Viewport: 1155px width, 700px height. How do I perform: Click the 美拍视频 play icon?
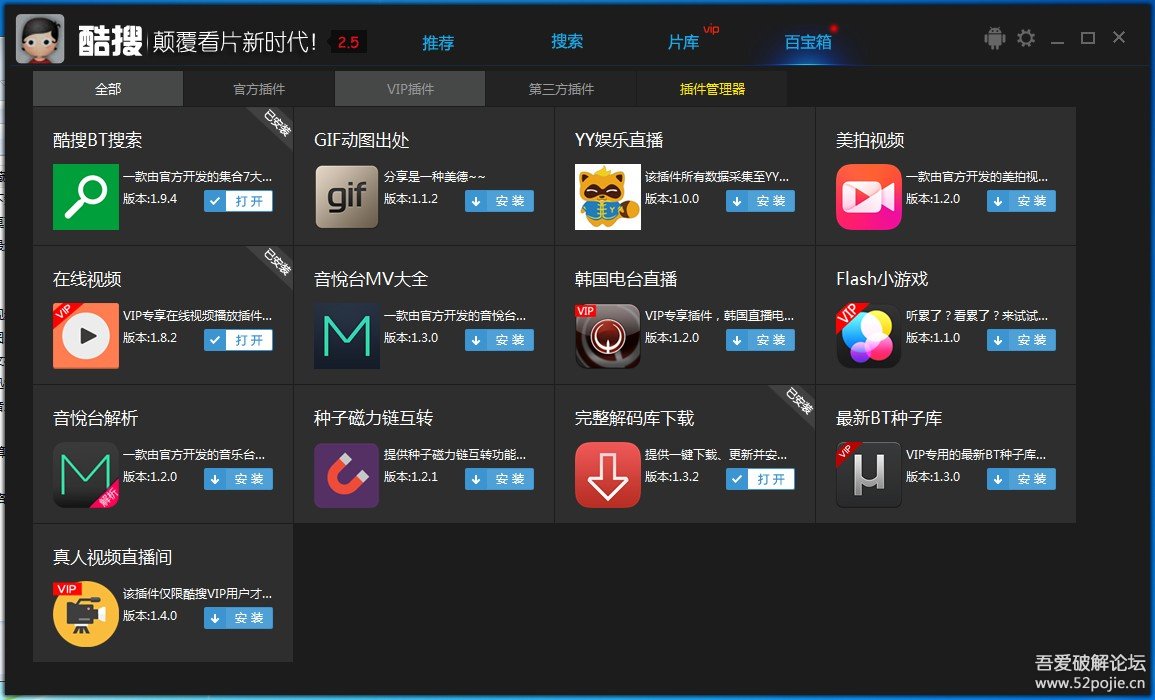[868, 197]
